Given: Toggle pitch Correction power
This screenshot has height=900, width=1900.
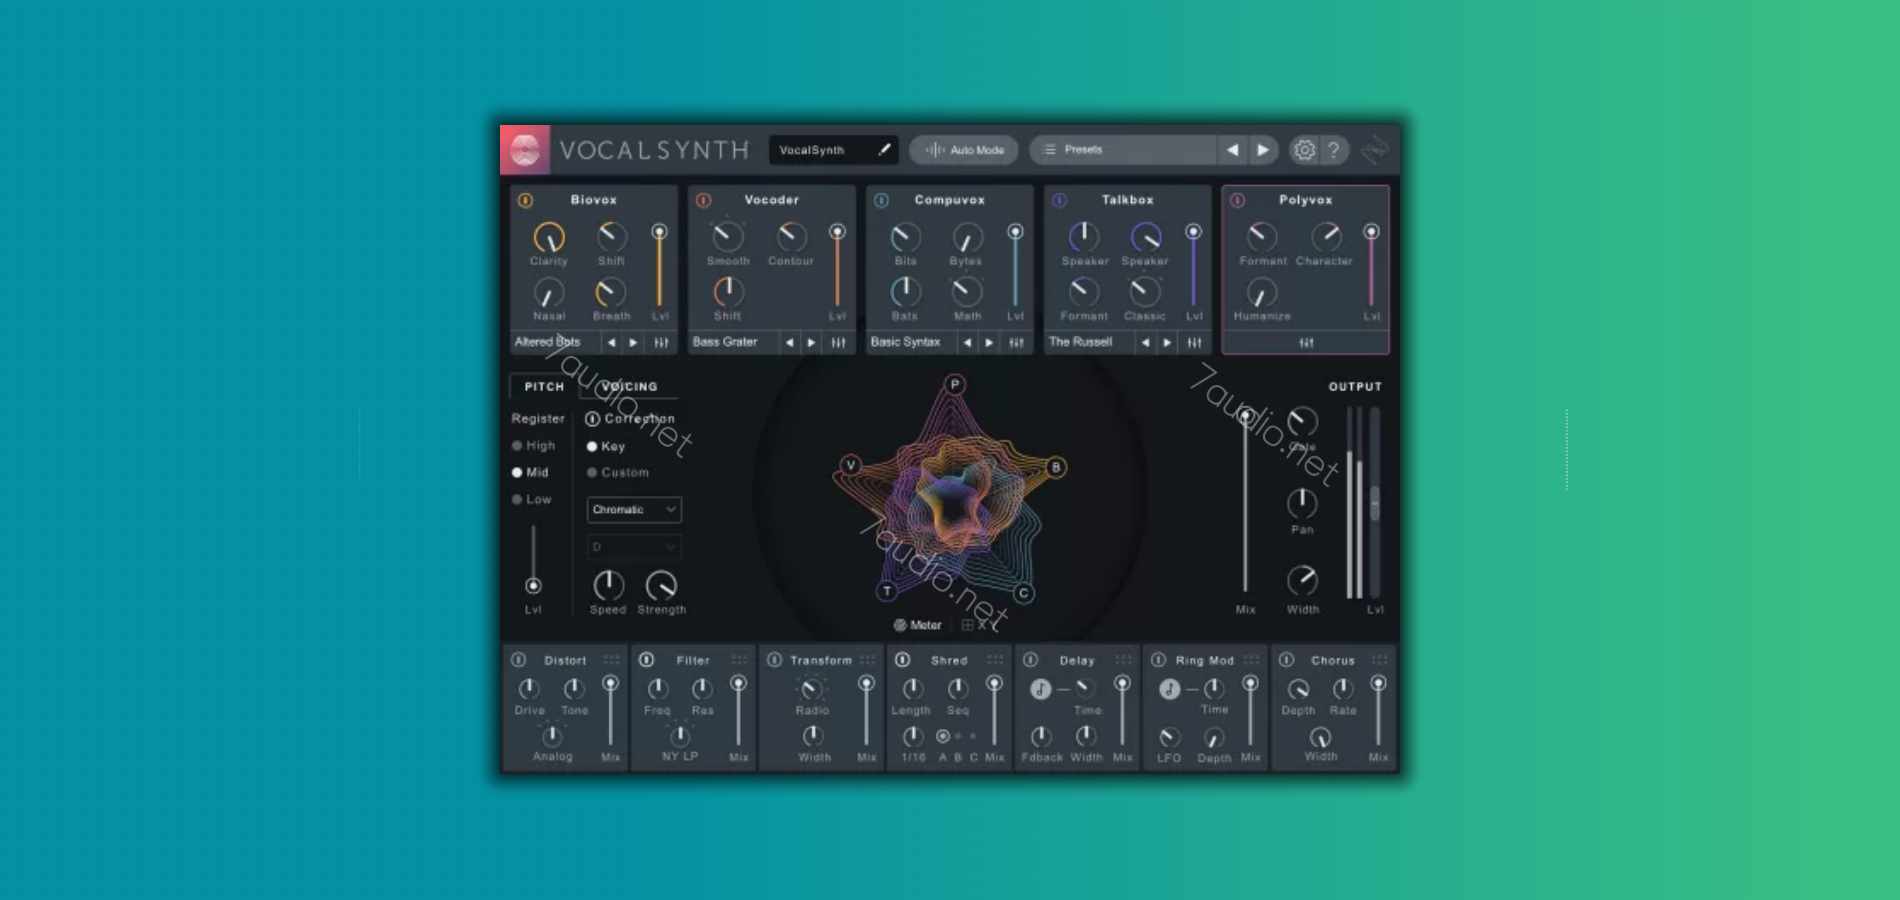Looking at the screenshot, I should point(592,419).
